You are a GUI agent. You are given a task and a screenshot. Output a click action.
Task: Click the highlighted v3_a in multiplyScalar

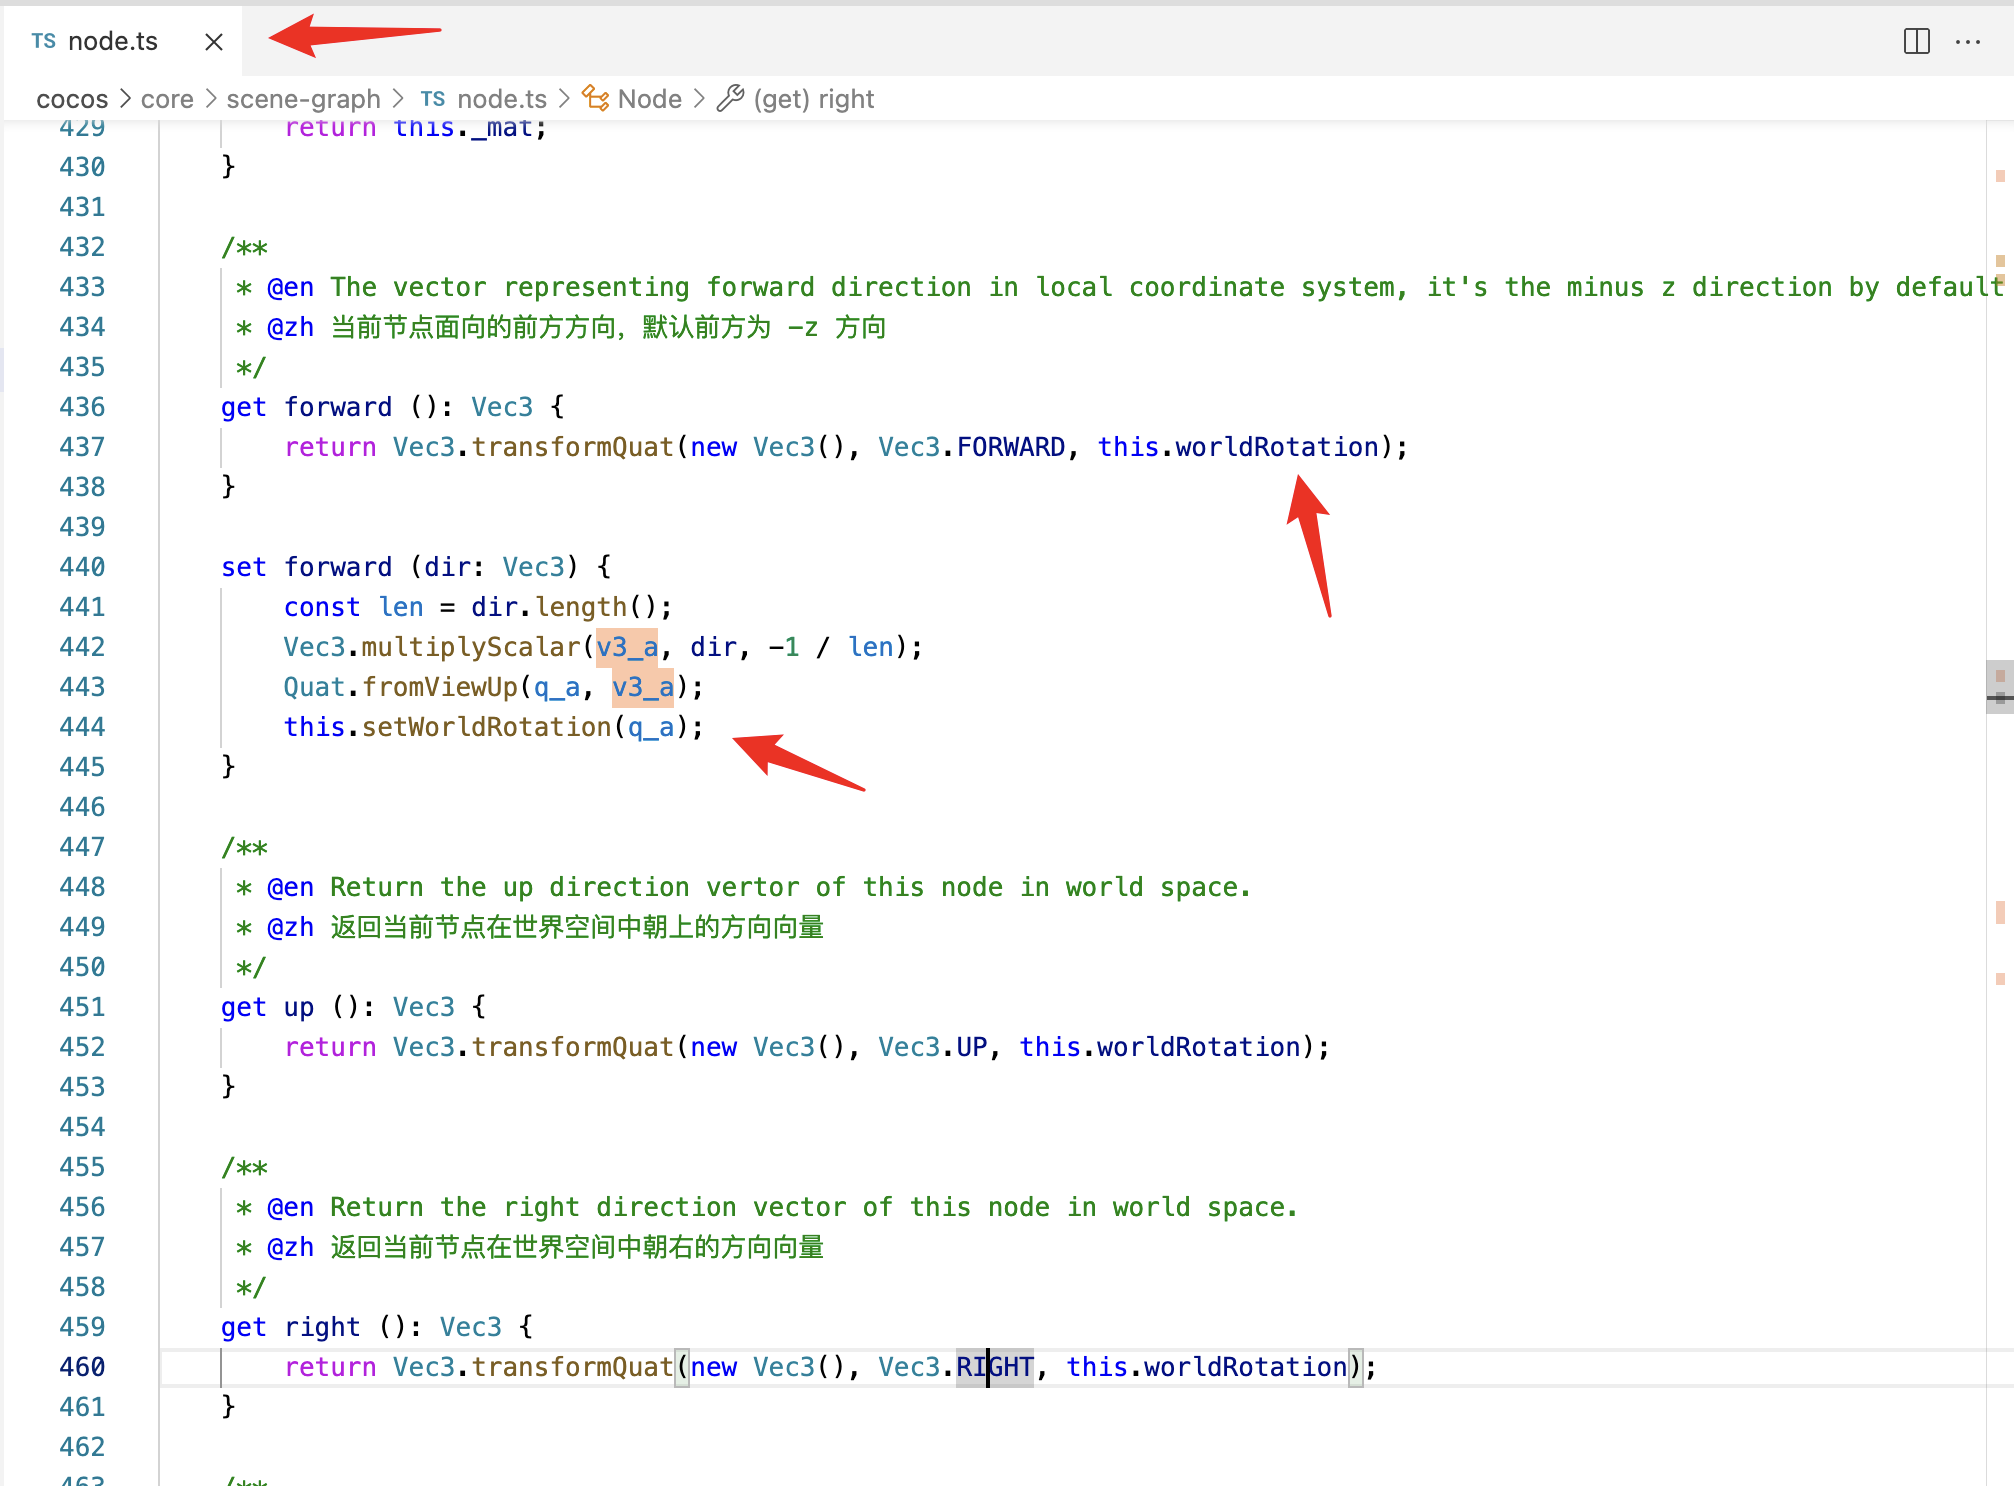tap(627, 647)
